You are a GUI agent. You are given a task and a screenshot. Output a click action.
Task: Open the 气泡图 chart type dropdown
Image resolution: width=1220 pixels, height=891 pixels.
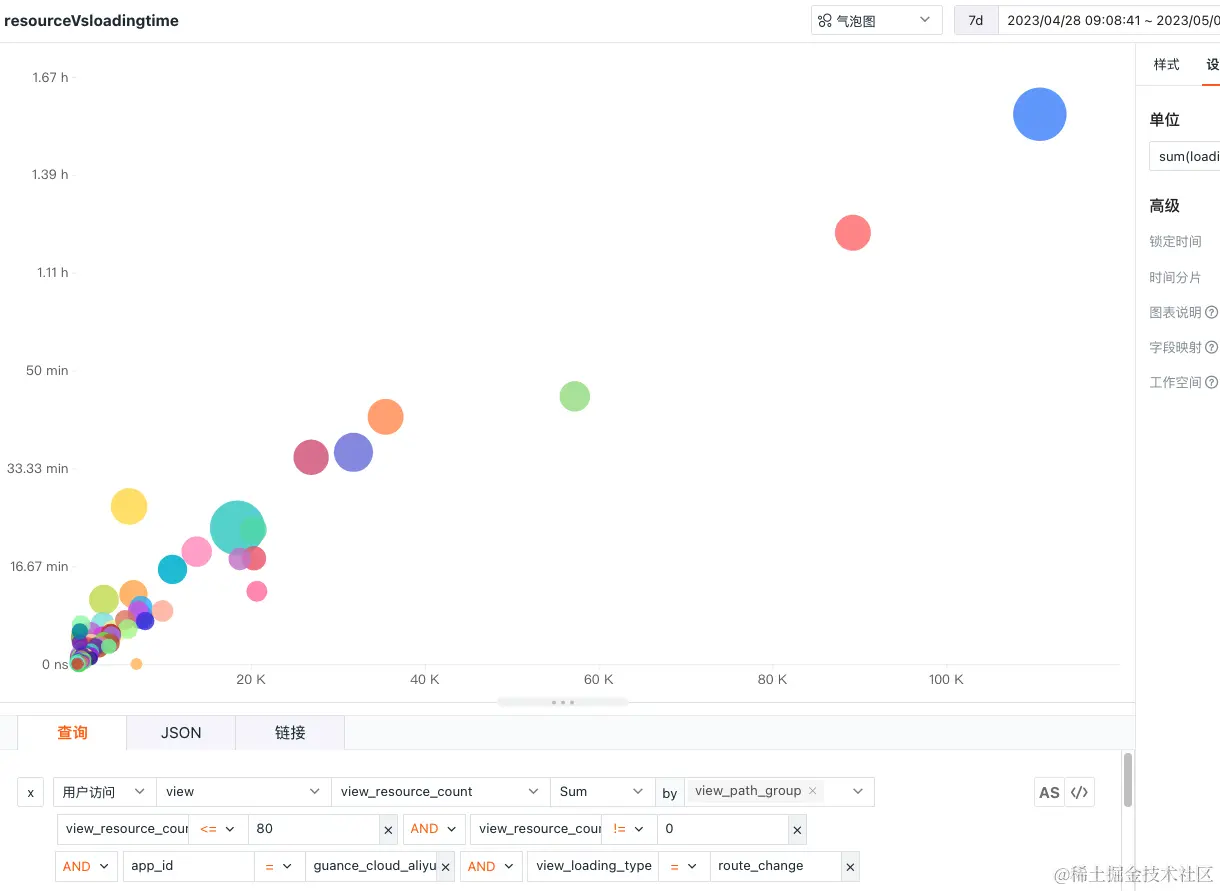pos(877,20)
